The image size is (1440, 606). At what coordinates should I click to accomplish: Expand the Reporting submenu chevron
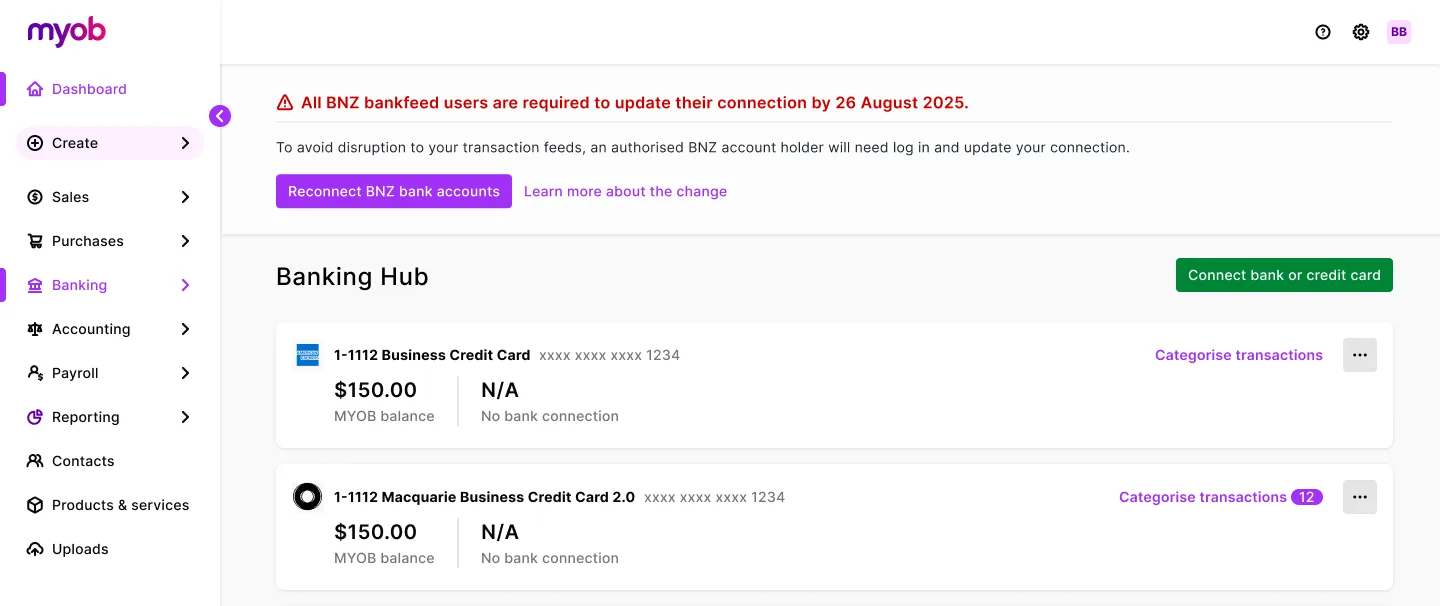185,417
